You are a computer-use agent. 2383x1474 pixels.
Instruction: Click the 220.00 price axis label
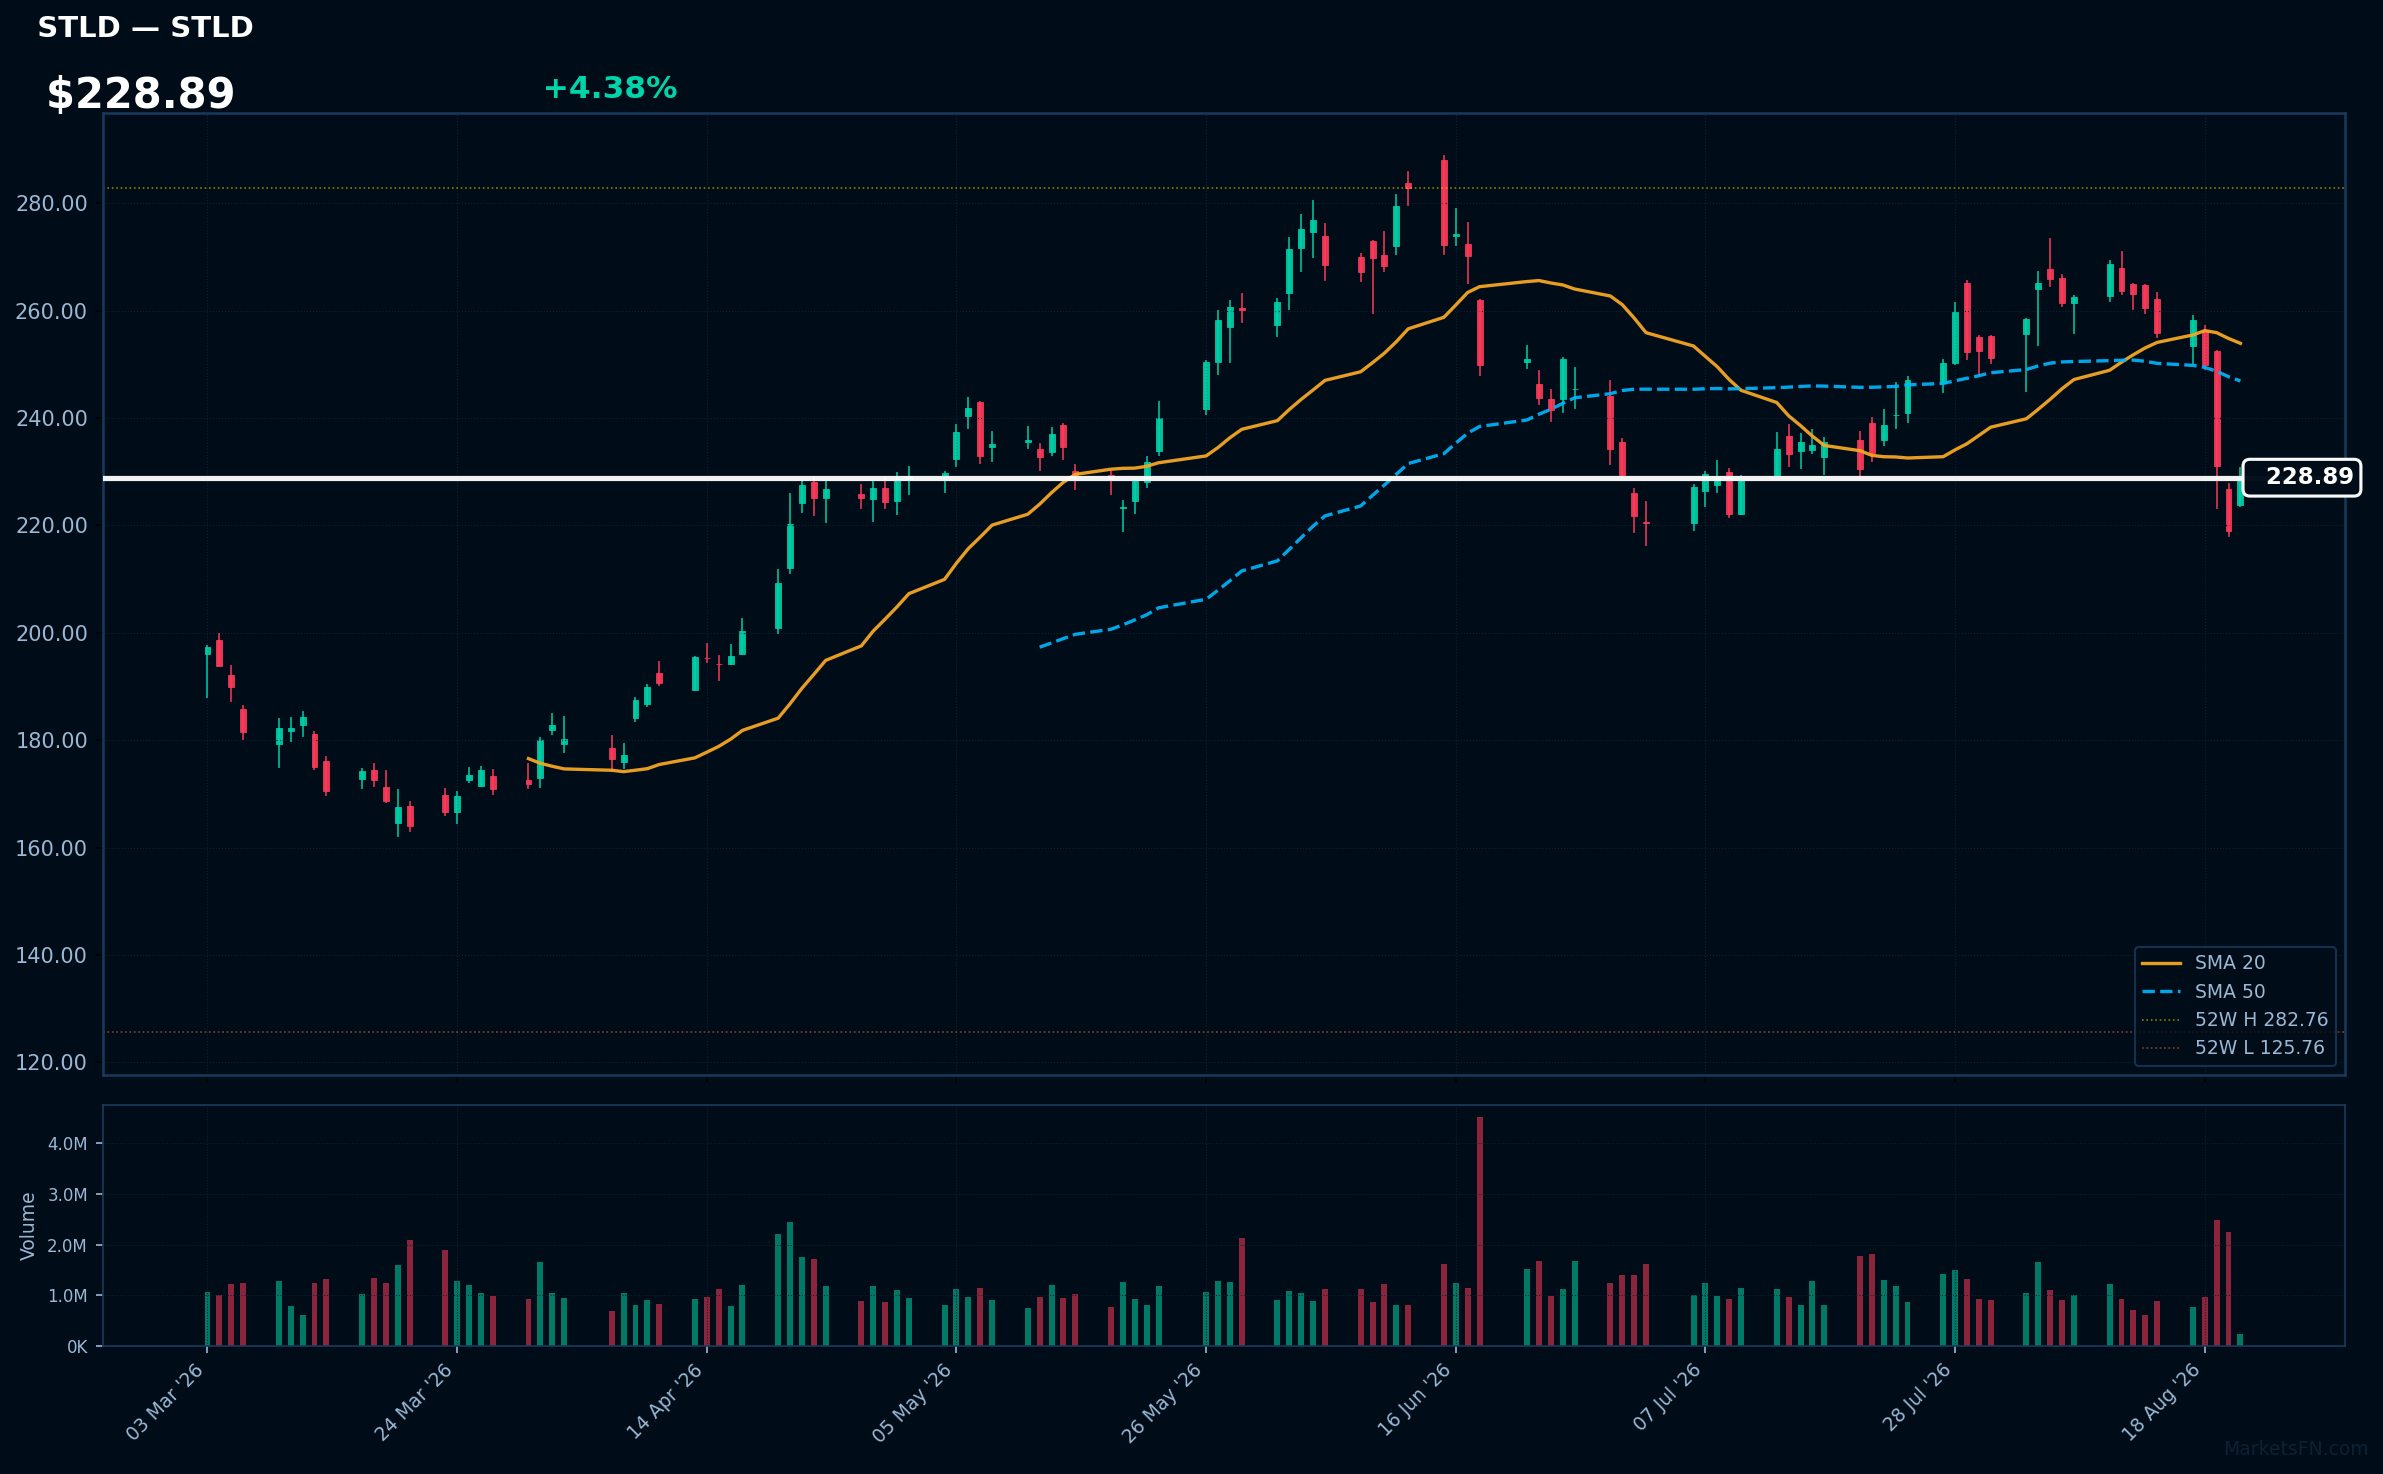(x=52, y=526)
